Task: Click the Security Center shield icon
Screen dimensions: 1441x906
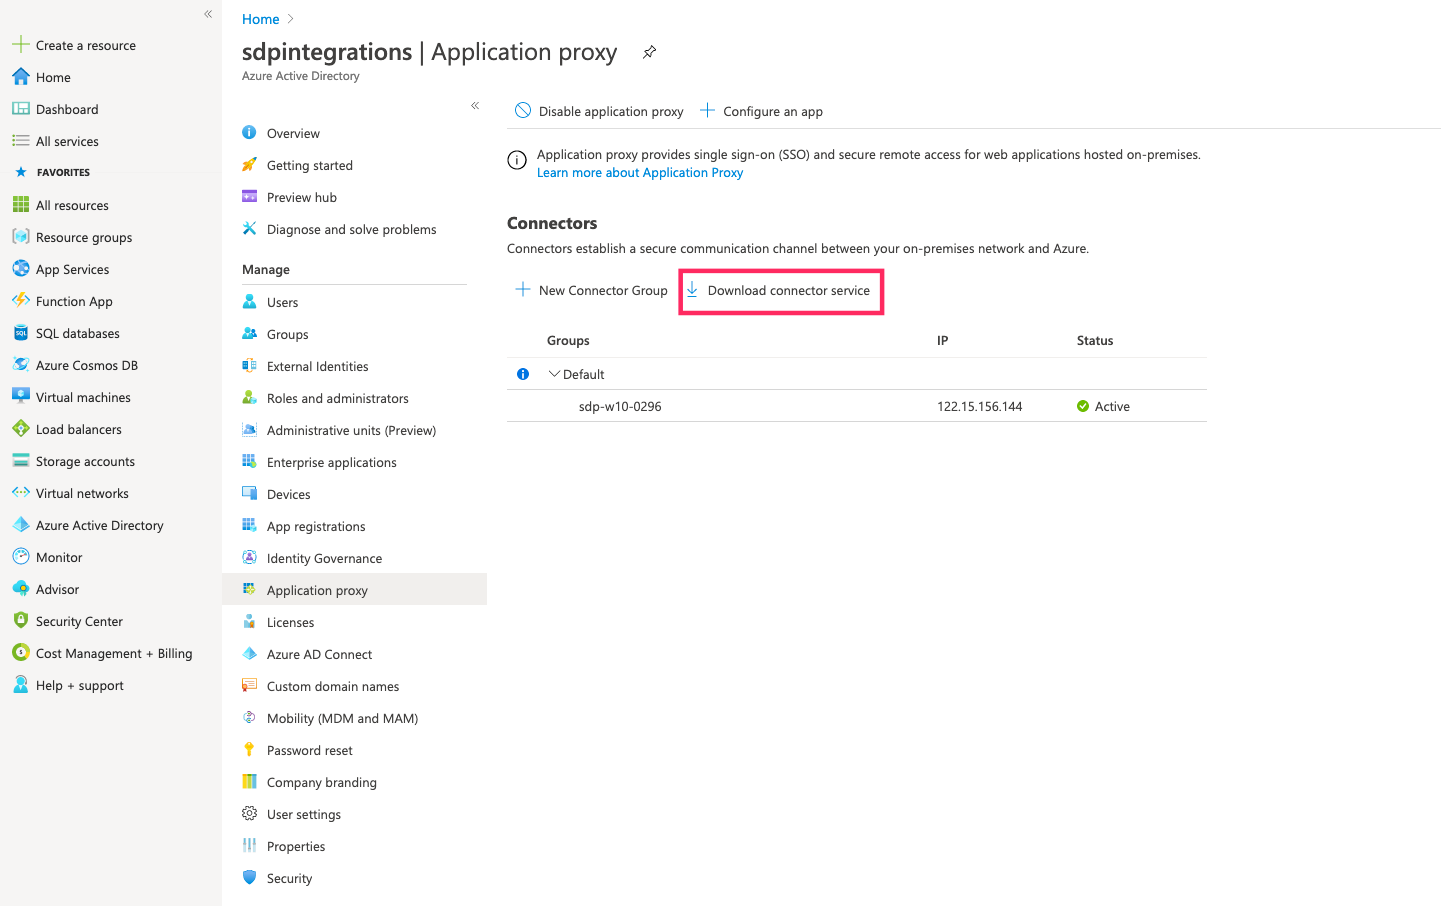Action: 20,621
